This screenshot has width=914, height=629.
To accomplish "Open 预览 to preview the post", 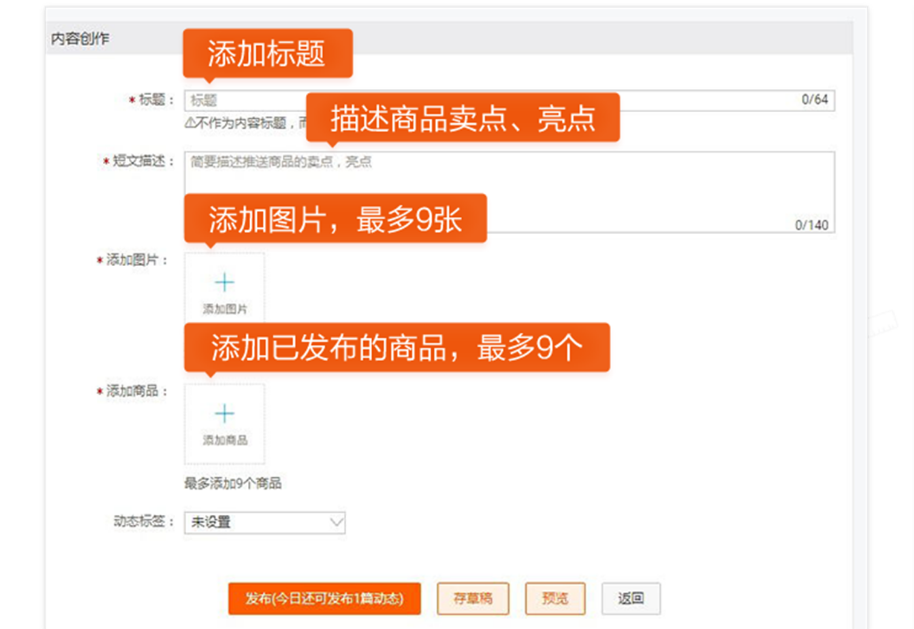I will (555, 598).
